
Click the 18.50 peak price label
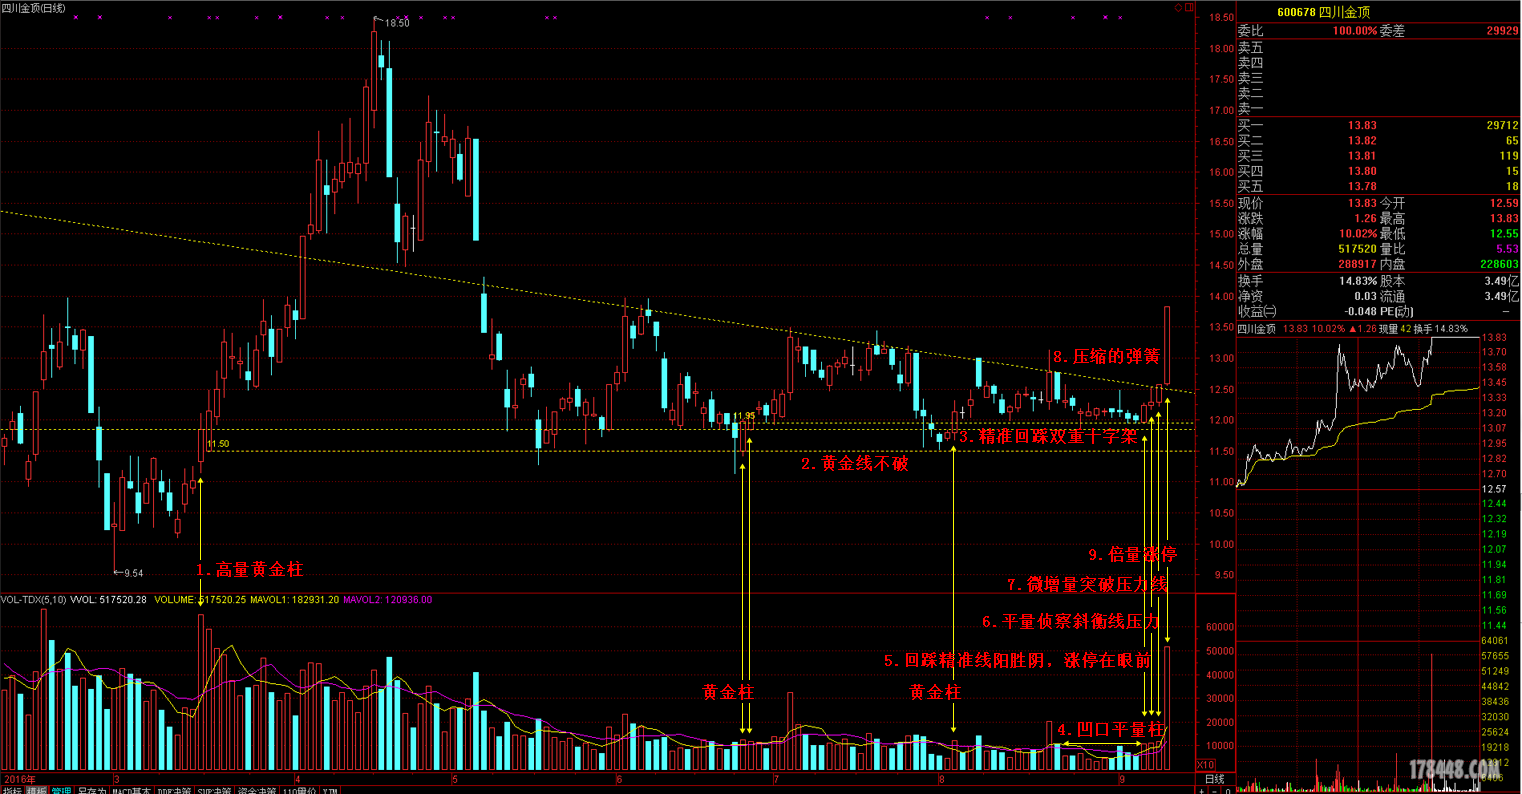[x=397, y=22]
